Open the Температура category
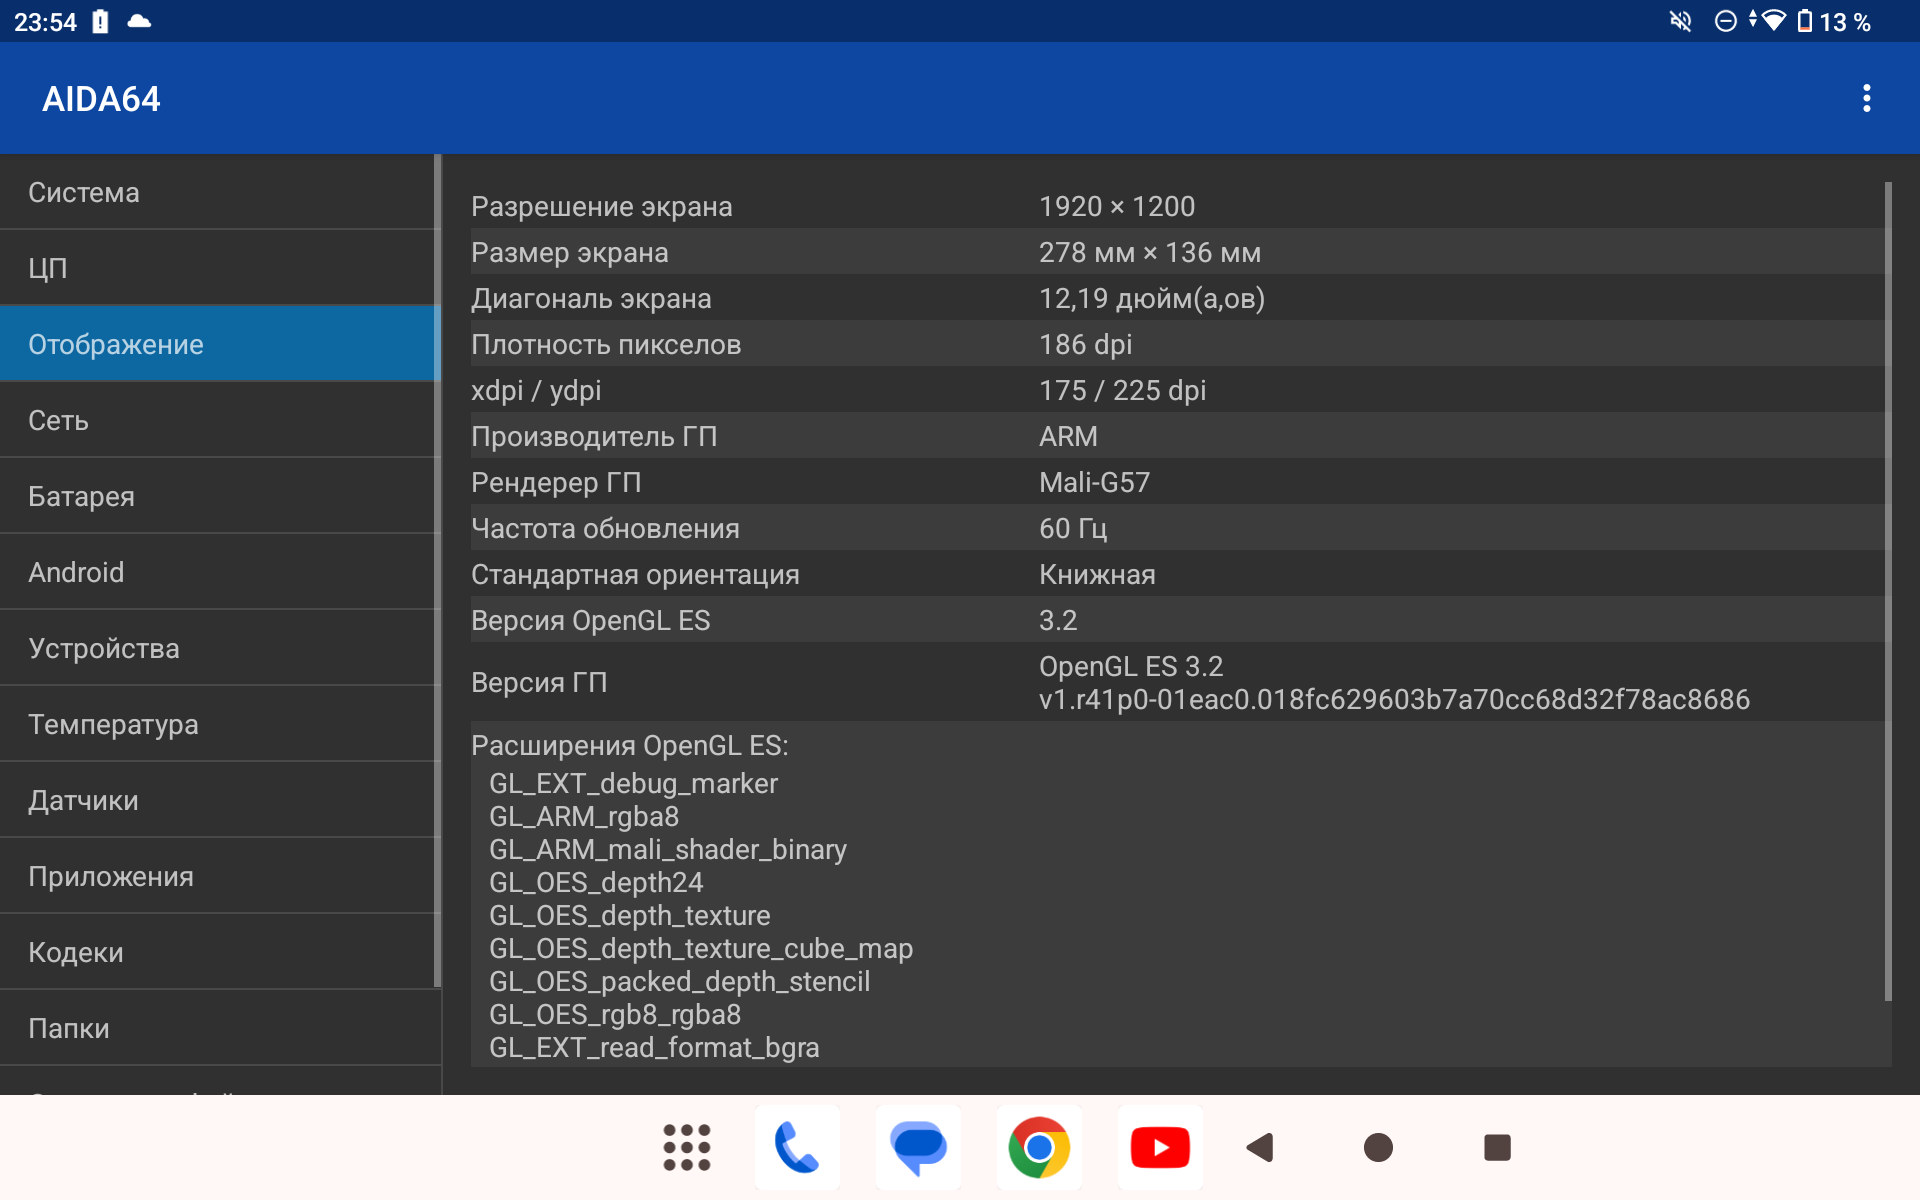Image resolution: width=1920 pixels, height=1200 pixels. (x=220, y=724)
